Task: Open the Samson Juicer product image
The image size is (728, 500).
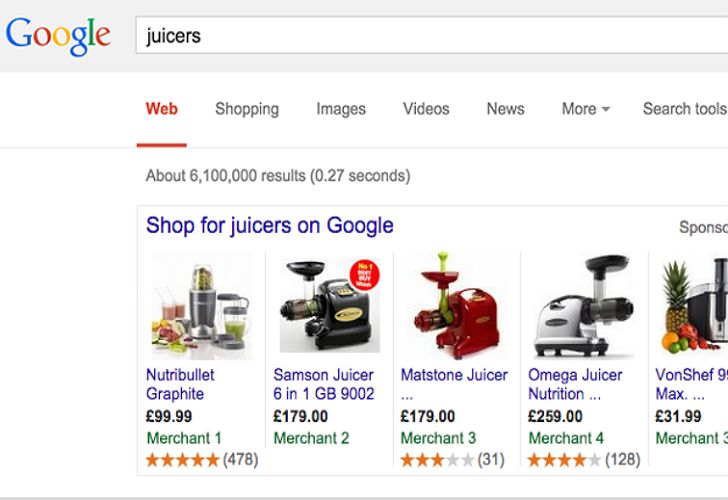Action: [330, 305]
